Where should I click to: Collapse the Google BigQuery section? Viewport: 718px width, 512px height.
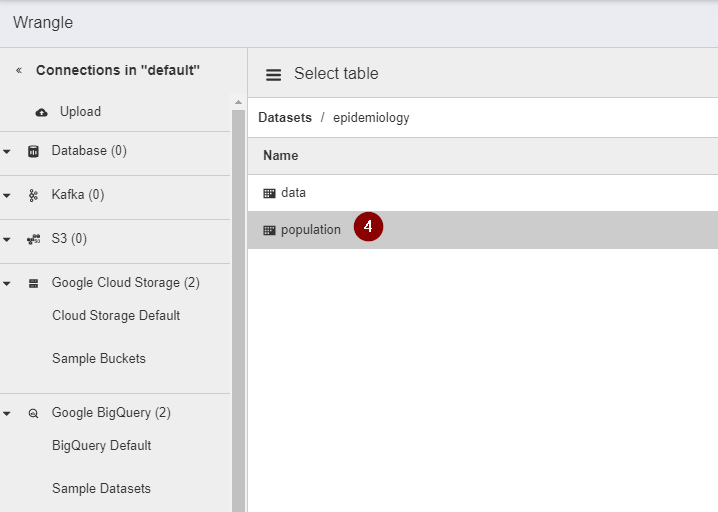7,414
